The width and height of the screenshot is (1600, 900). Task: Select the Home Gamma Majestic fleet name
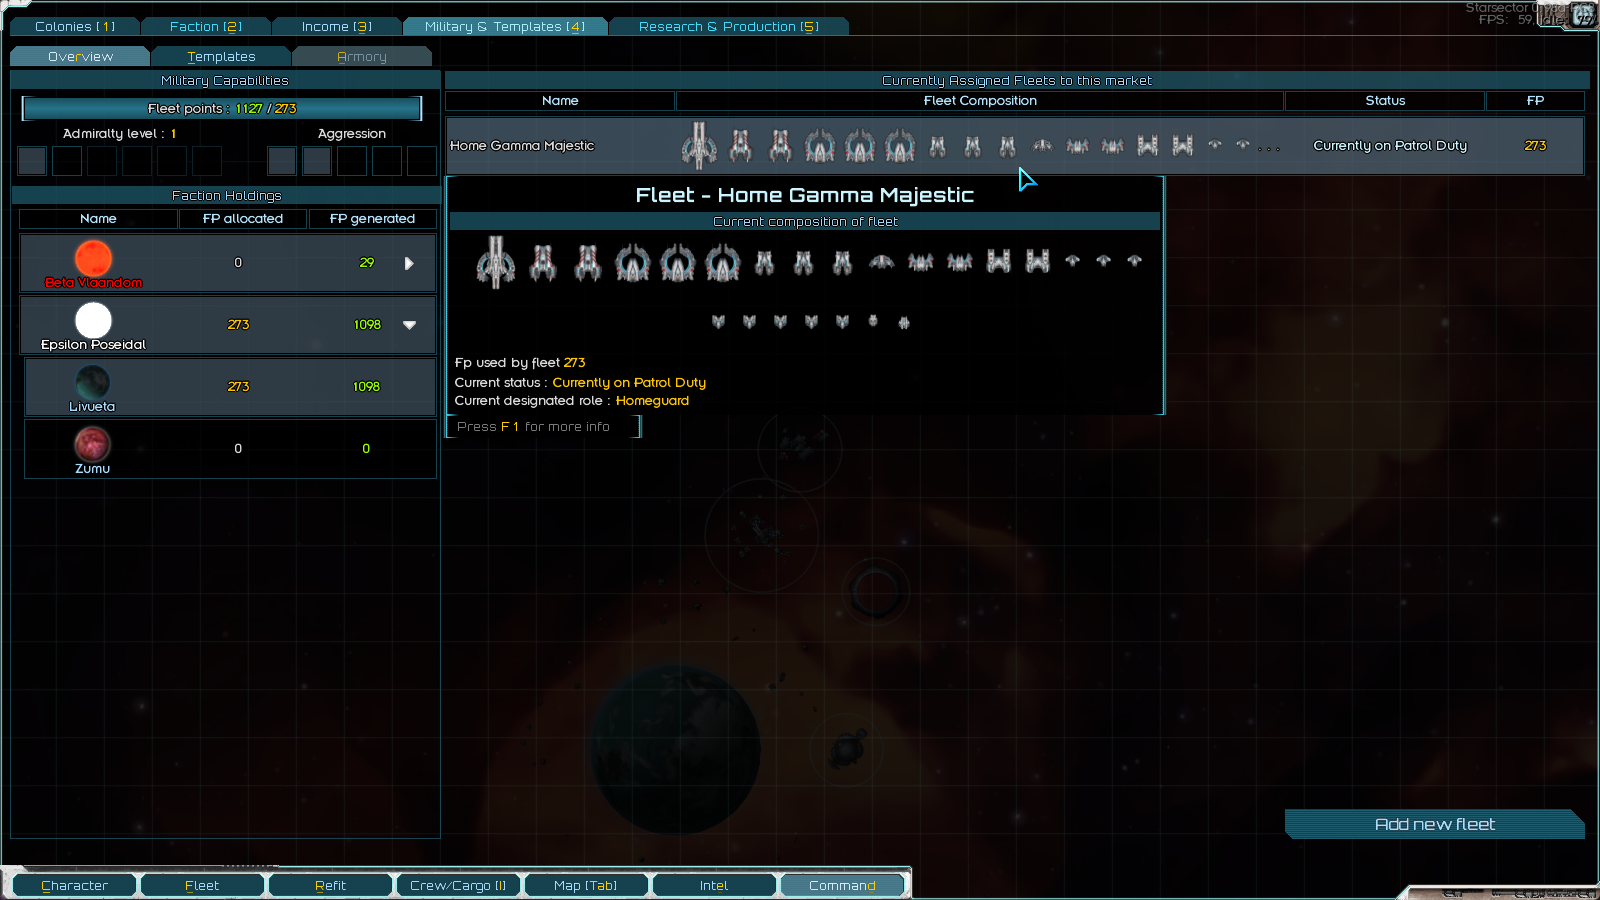522,146
